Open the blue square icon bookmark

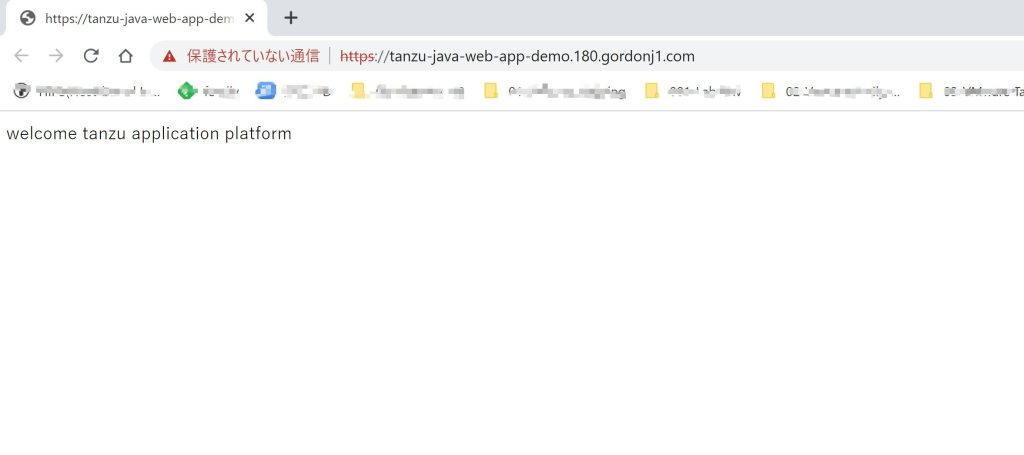pos(295,91)
